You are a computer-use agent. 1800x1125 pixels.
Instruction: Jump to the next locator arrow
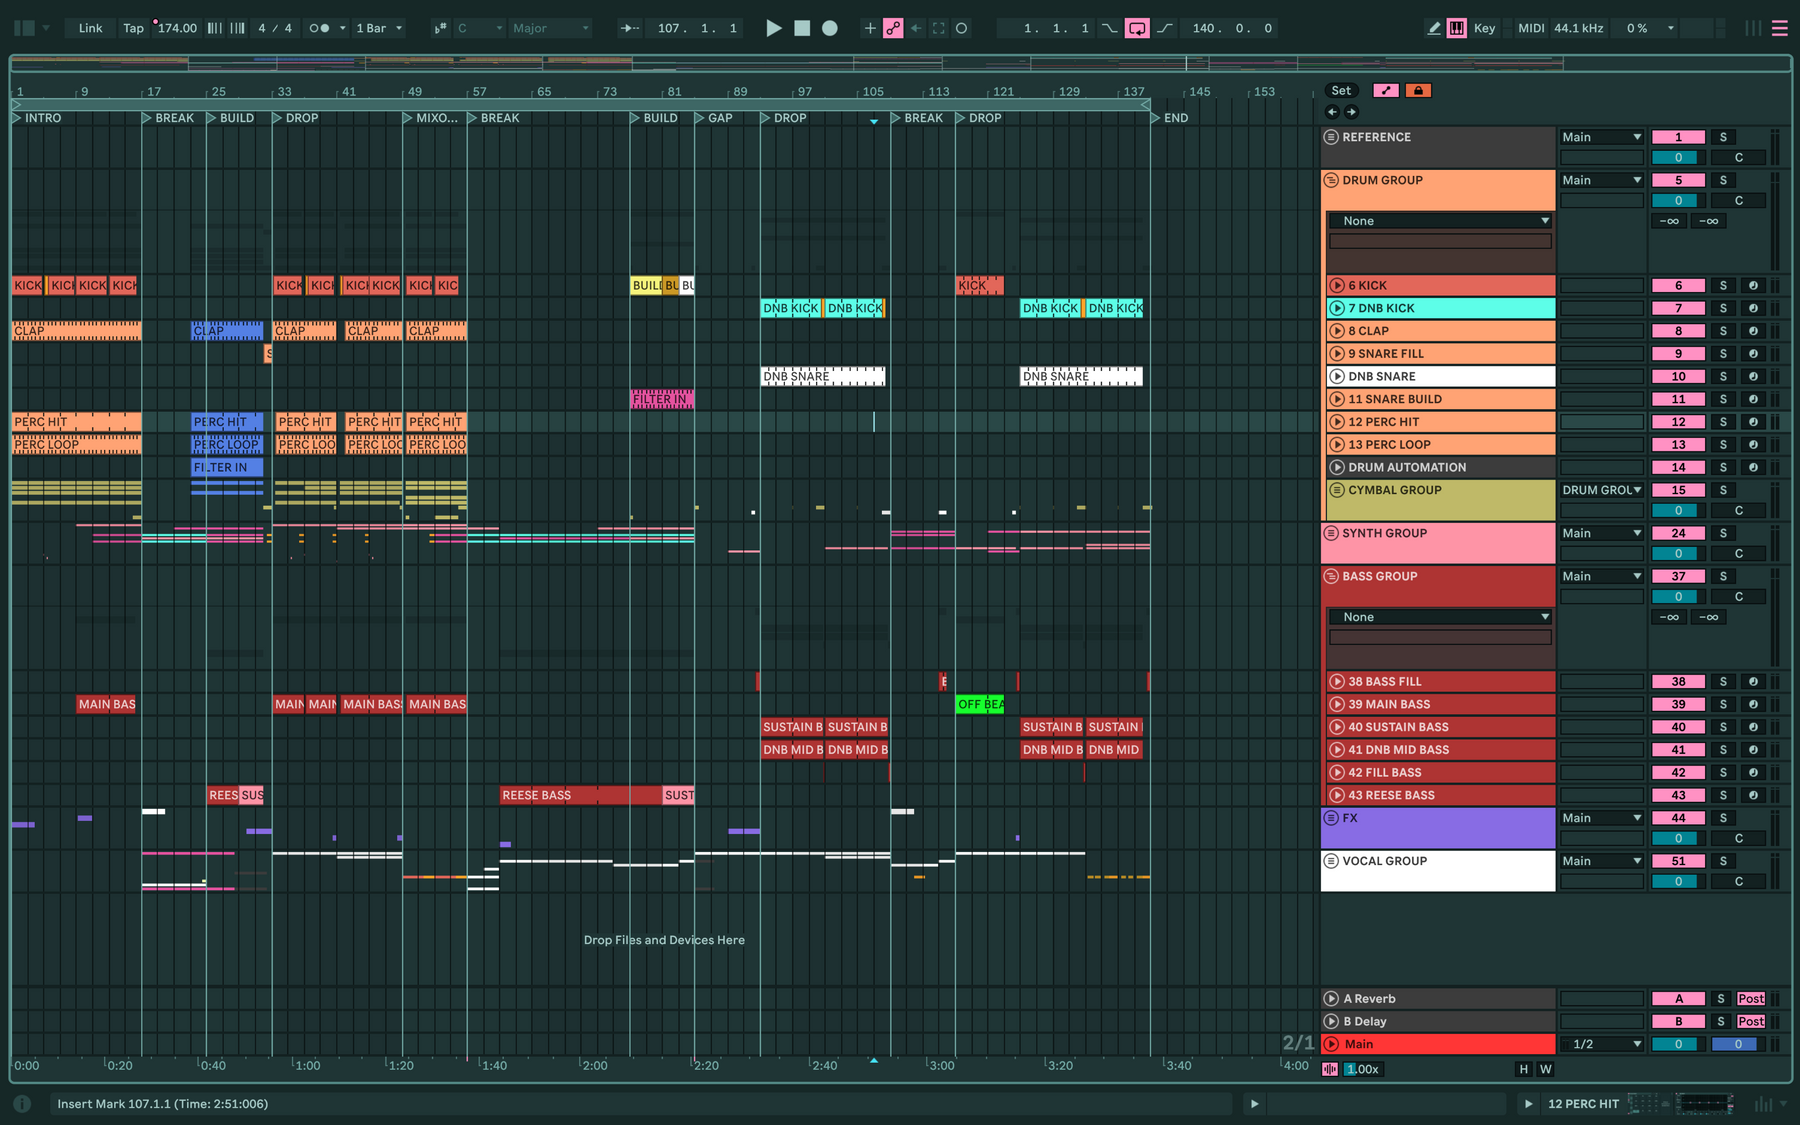(x=1351, y=112)
